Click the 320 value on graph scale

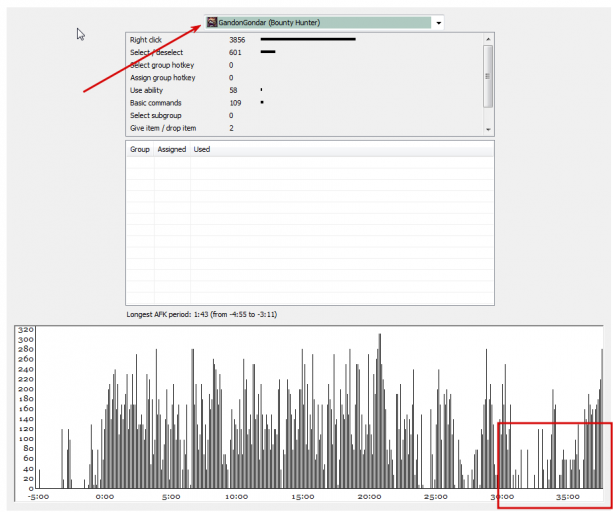click(x=26, y=329)
